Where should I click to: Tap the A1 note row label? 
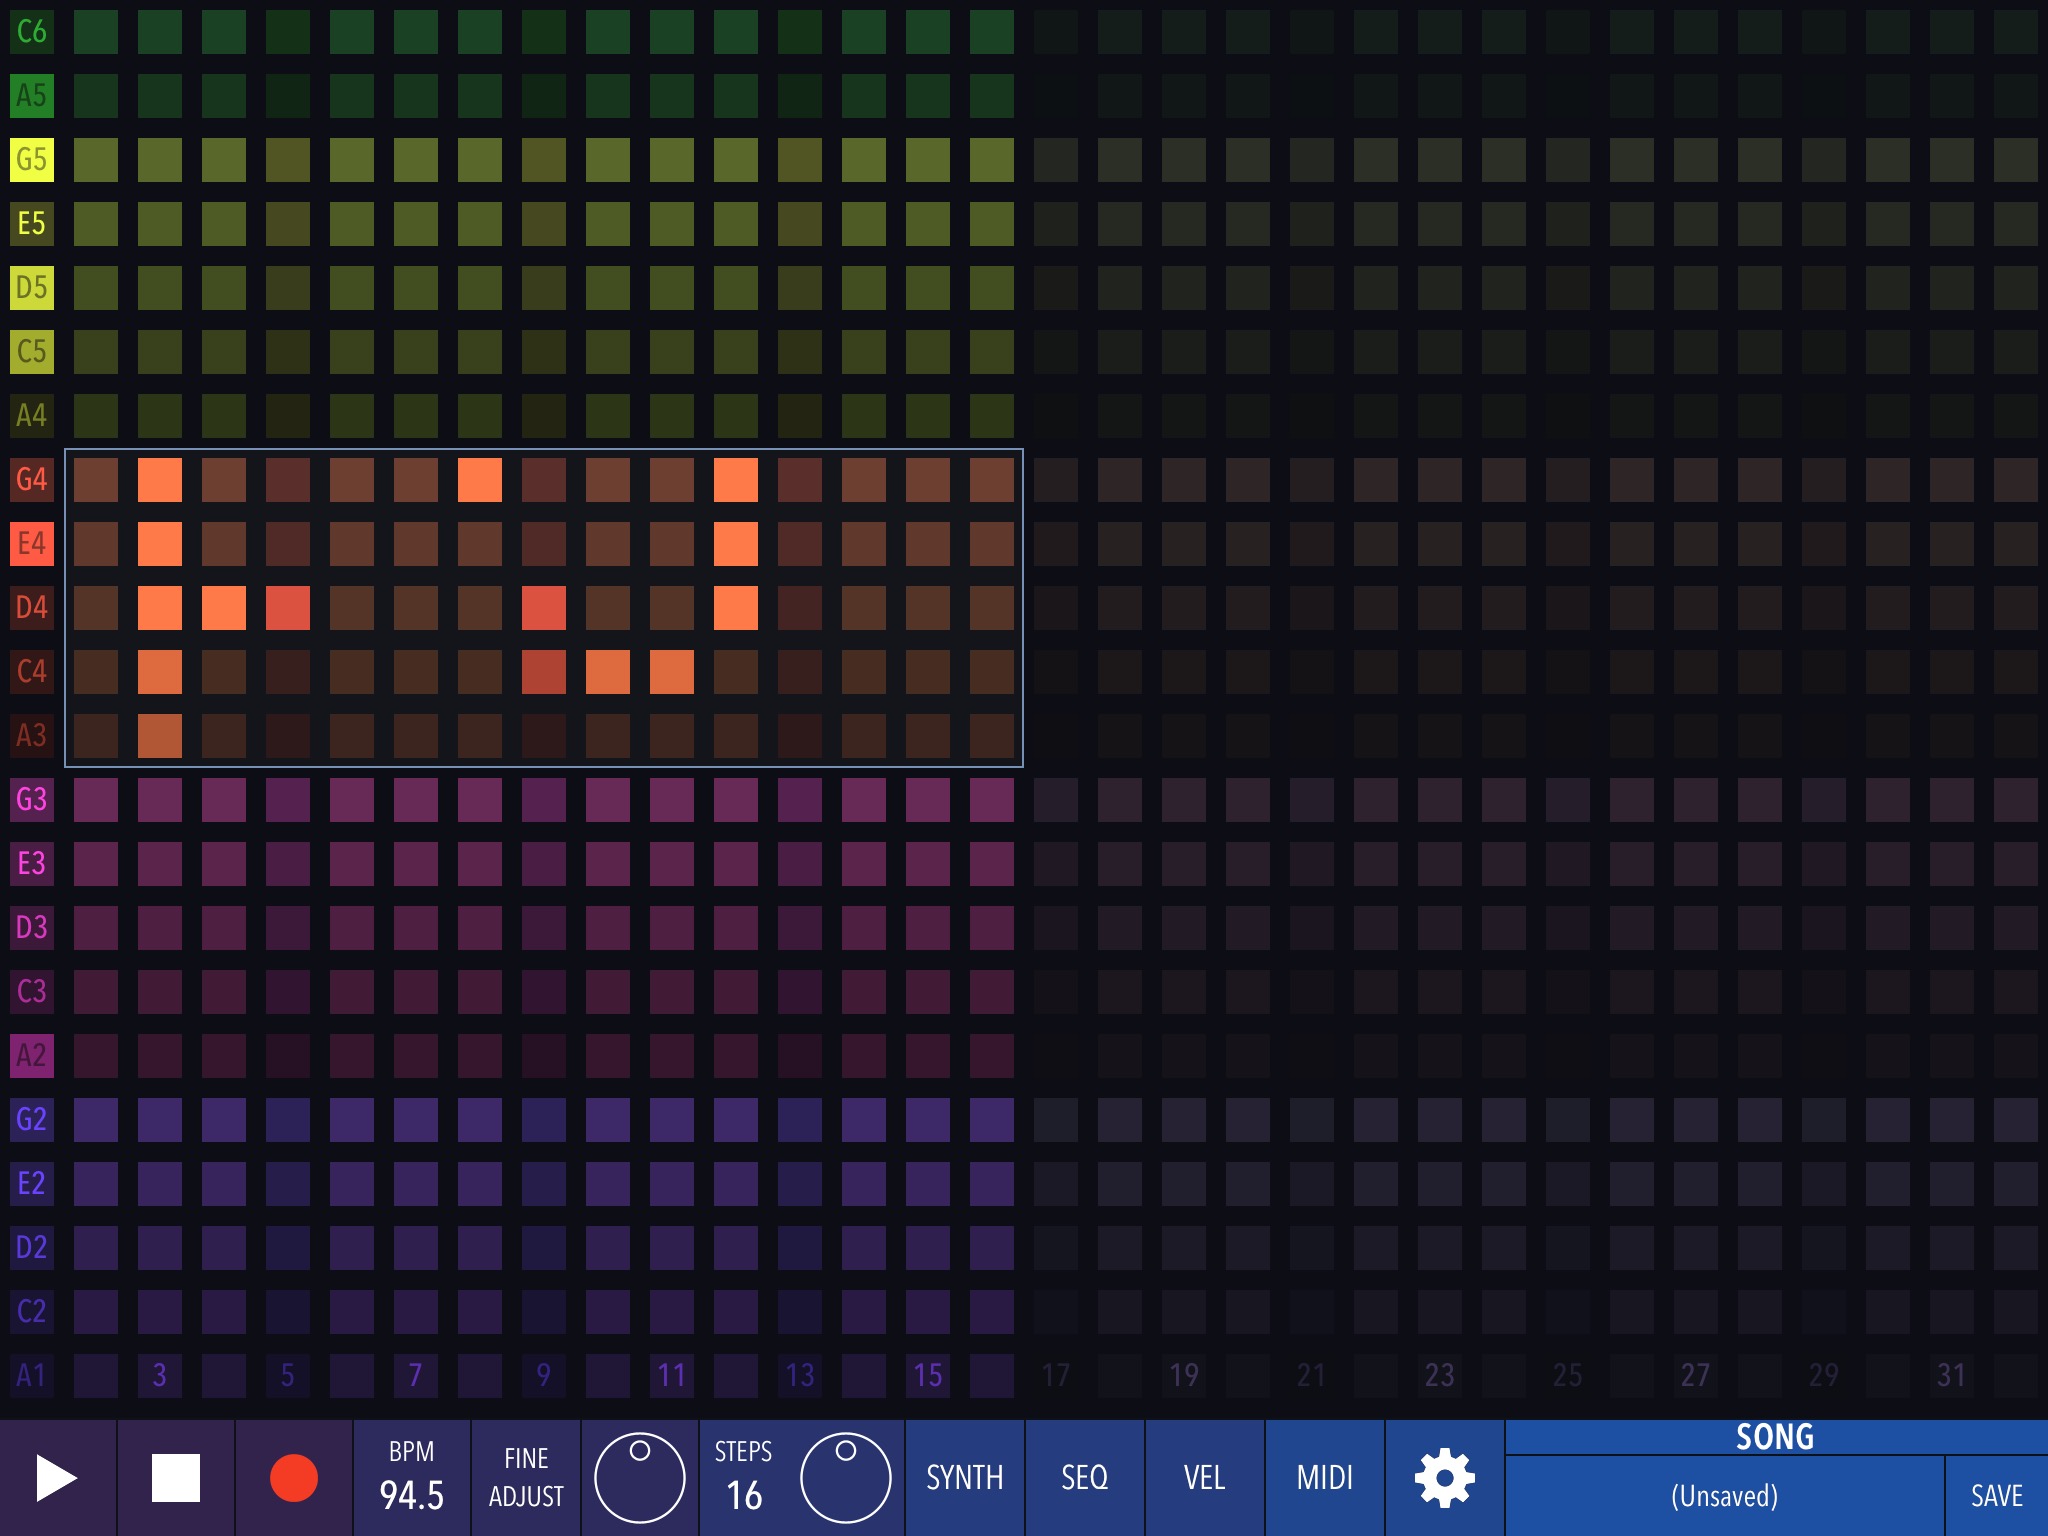pyautogui.click(x=32, y=1376)
